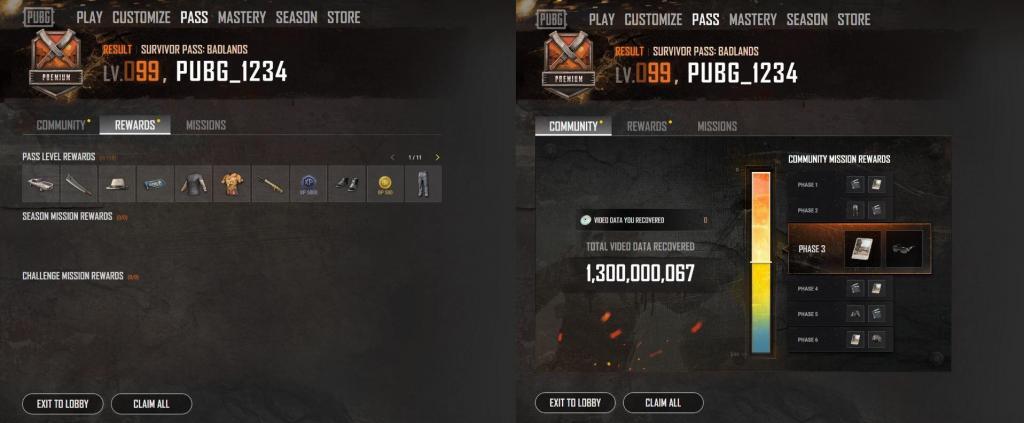Open Missions tab on the community screen
Image resolution: width=1024 pixels, height=423 pixels.
pyautogui.click(x=716, y=127)
